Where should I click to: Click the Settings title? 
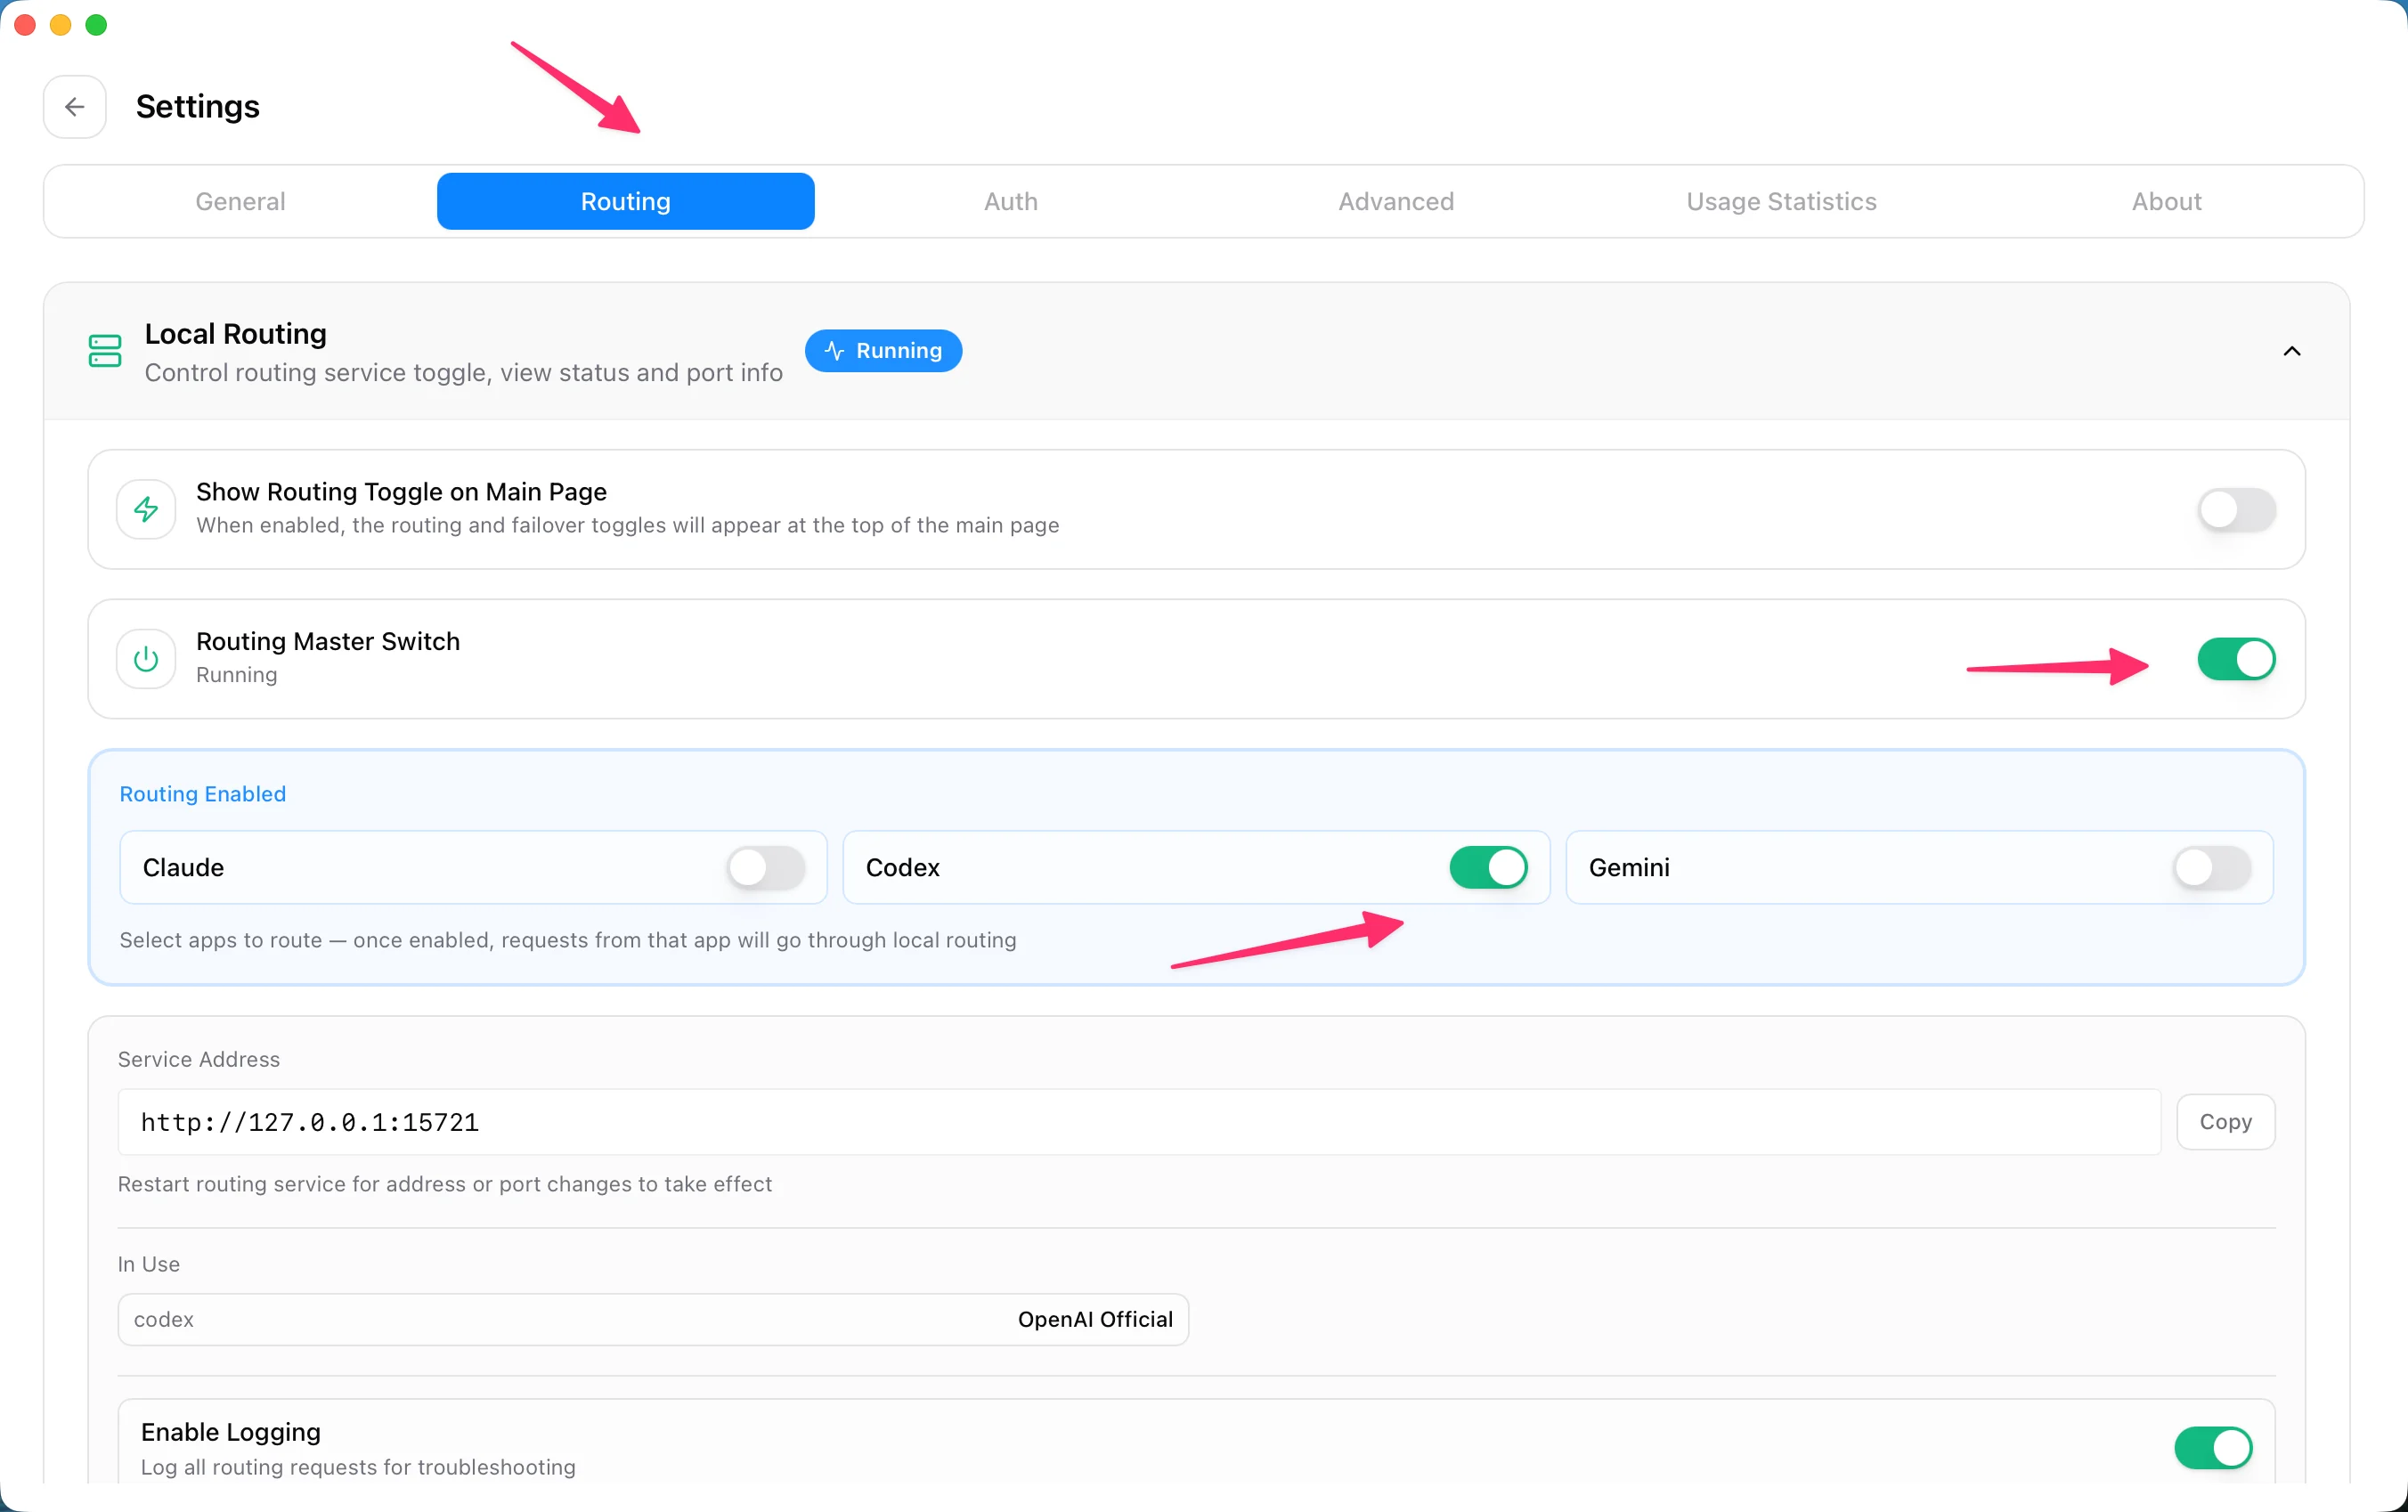pyautogui.click(x=198, y=106)
